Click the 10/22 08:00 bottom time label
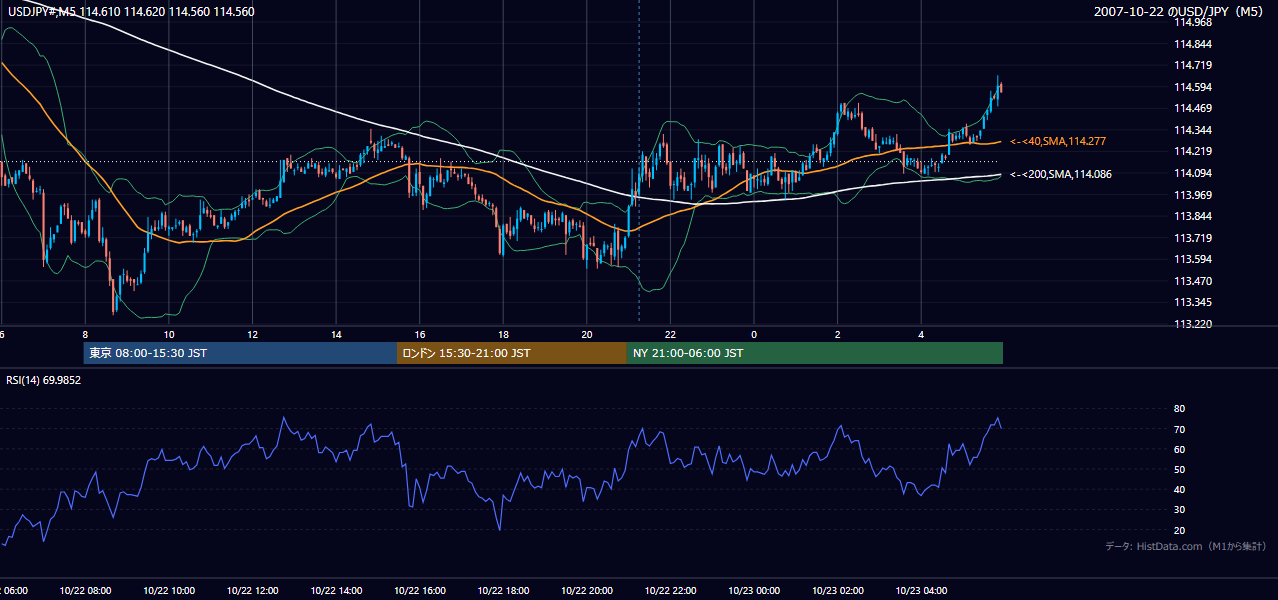 coord(85,591)
